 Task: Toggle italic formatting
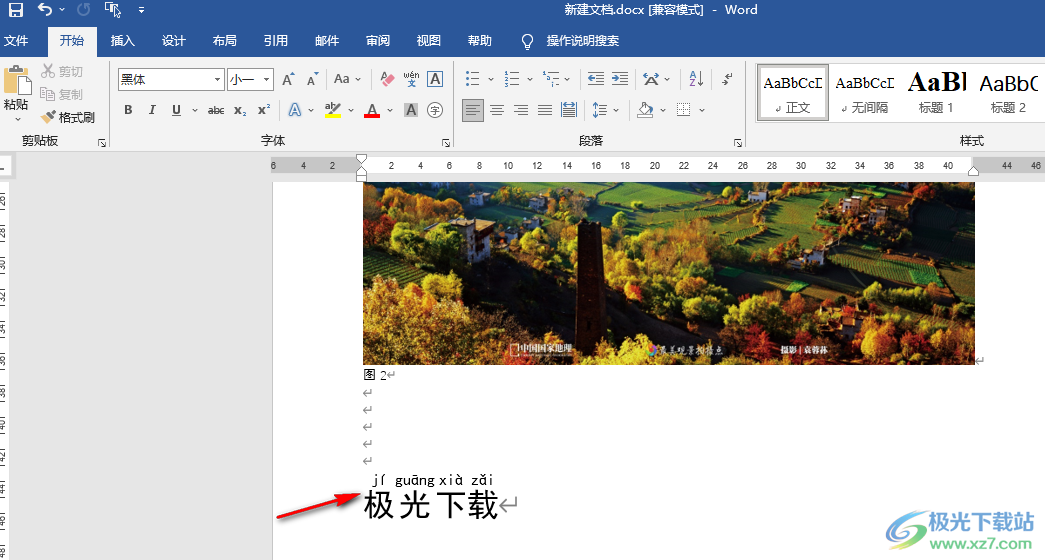click(x=152, y=110)
